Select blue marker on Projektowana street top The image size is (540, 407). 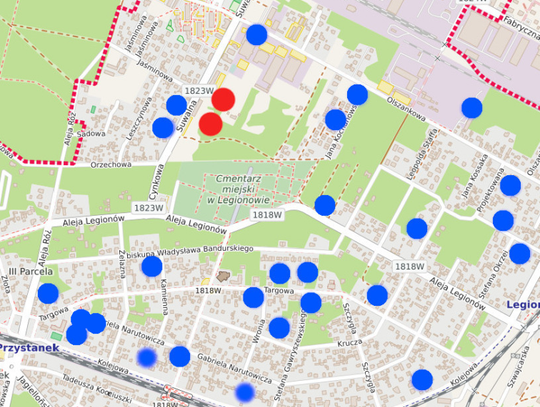pos(510,185)
